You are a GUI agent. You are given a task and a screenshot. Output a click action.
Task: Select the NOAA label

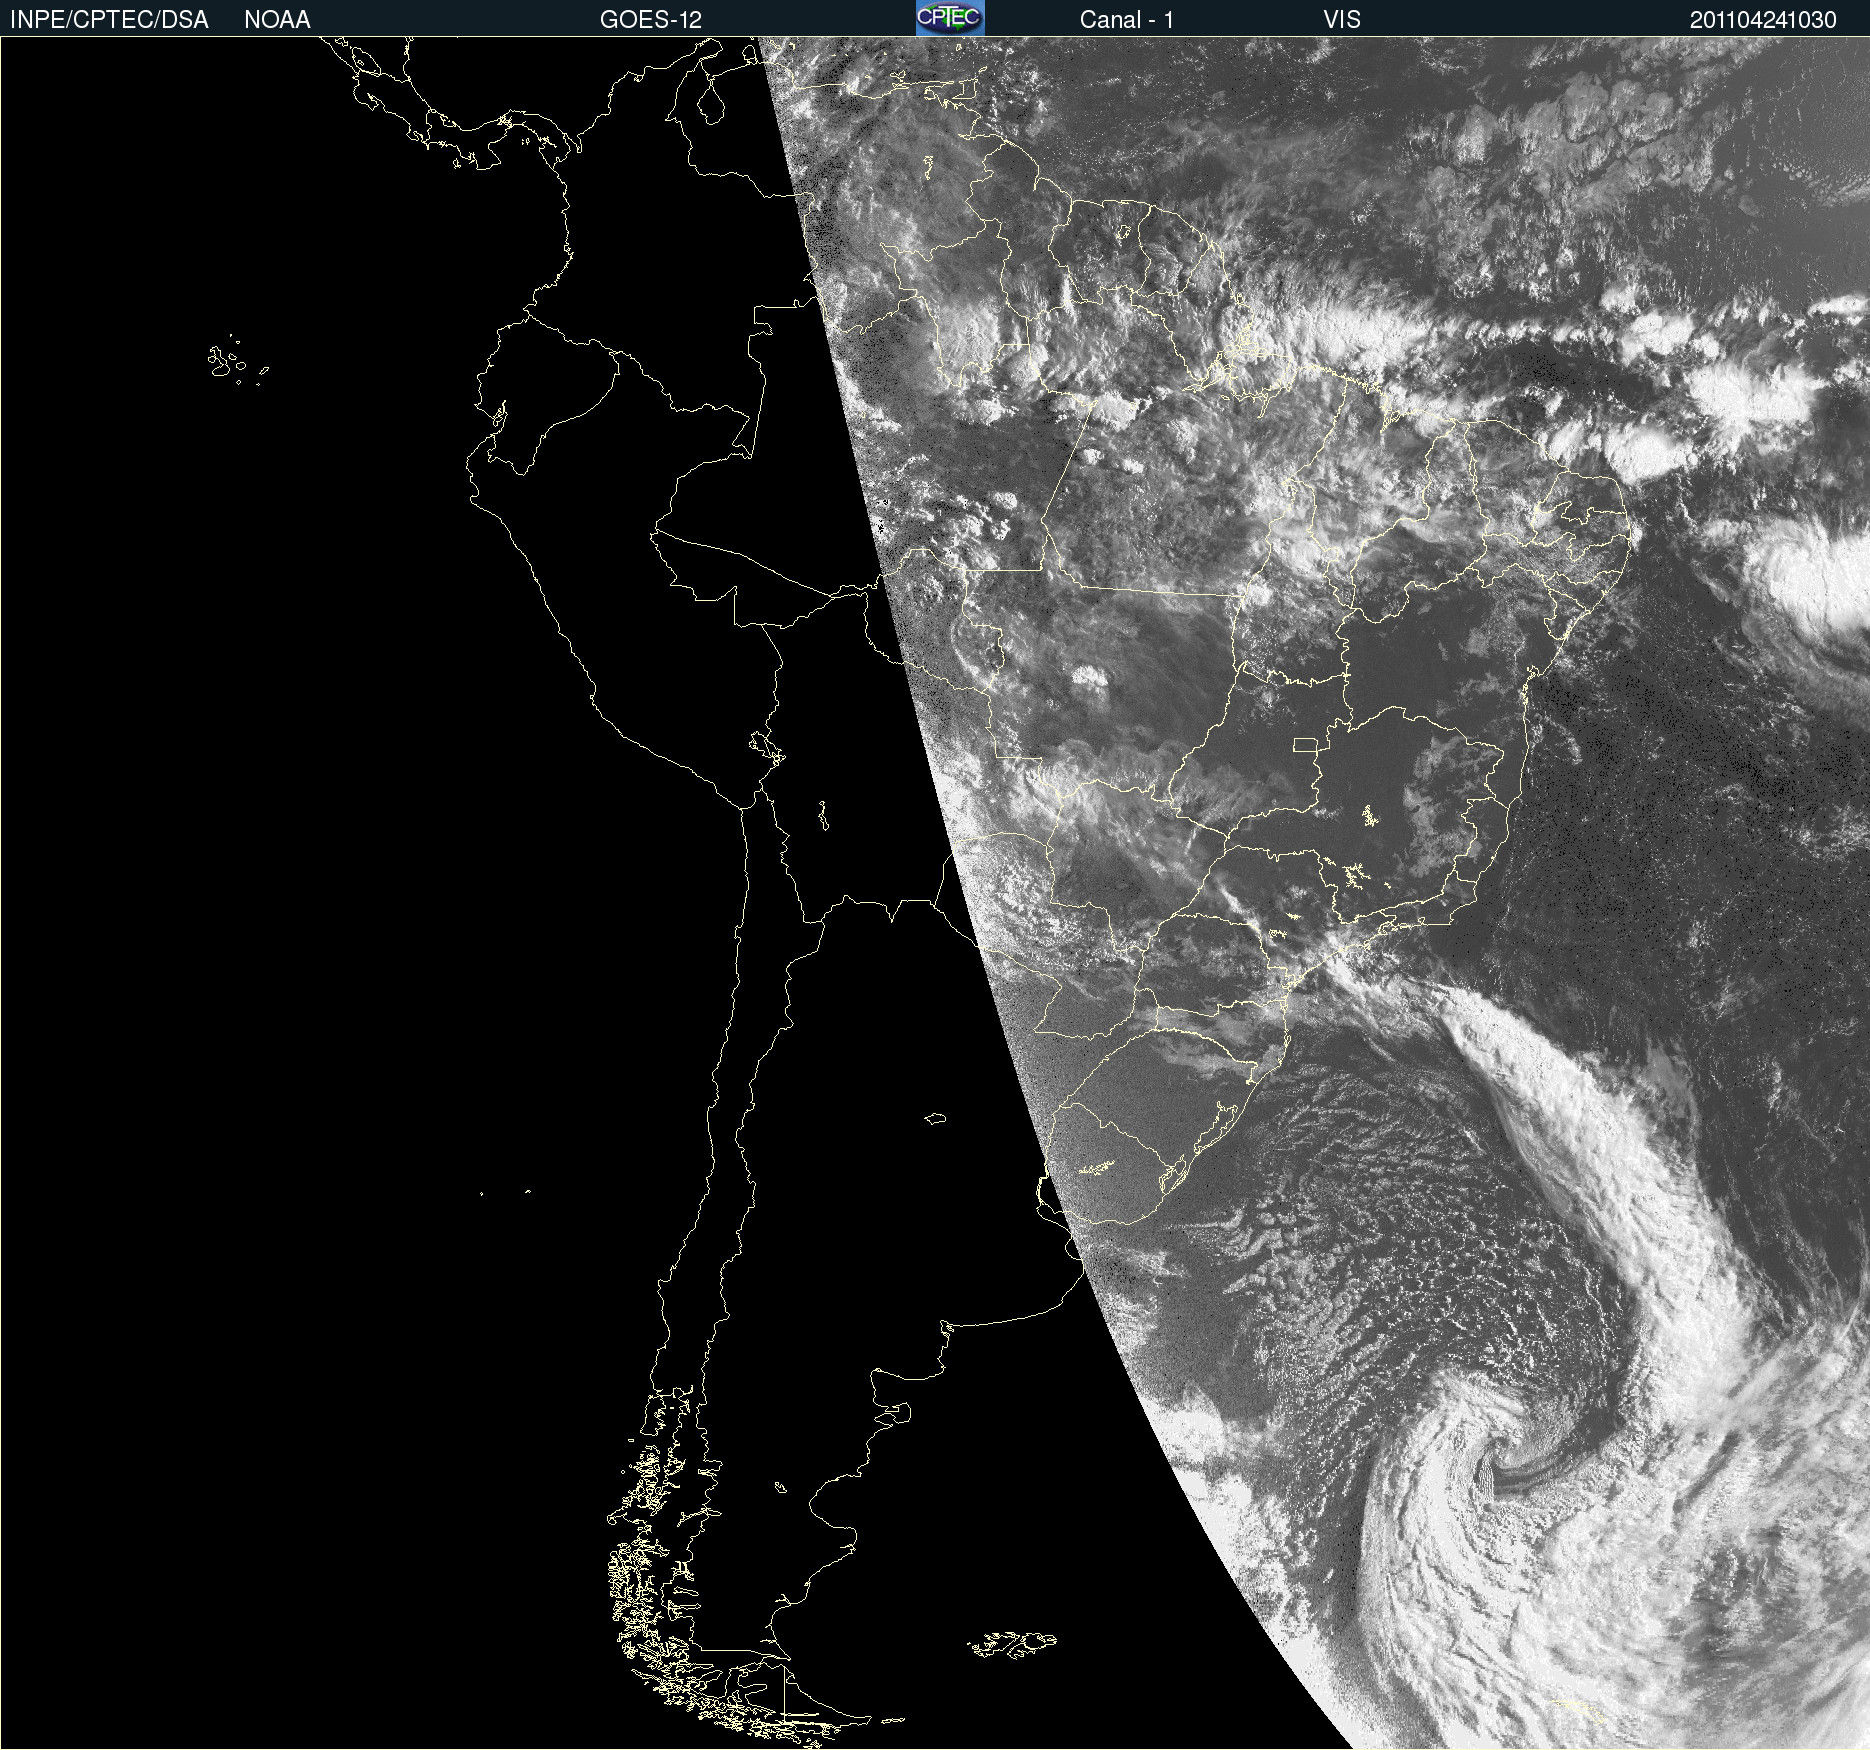coord(277,20)
